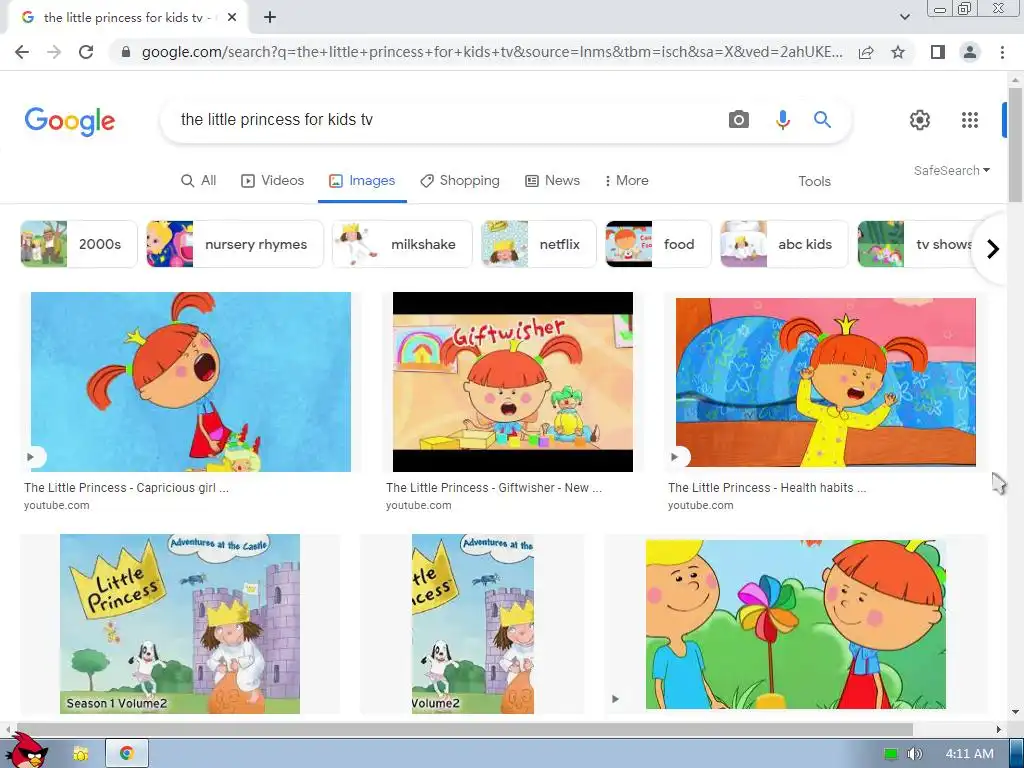Go forward in browser history
The image size is (1024, 768).
[54, 52]
